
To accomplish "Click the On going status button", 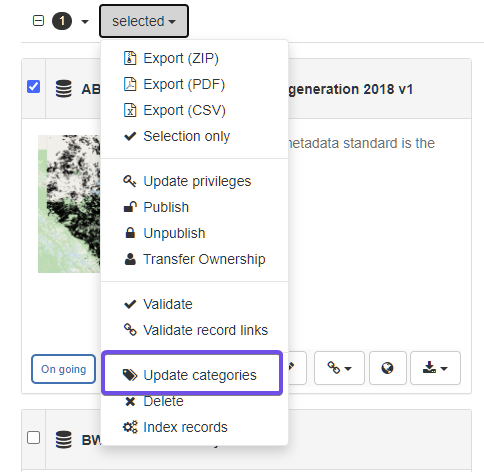I will coord(64,369).
